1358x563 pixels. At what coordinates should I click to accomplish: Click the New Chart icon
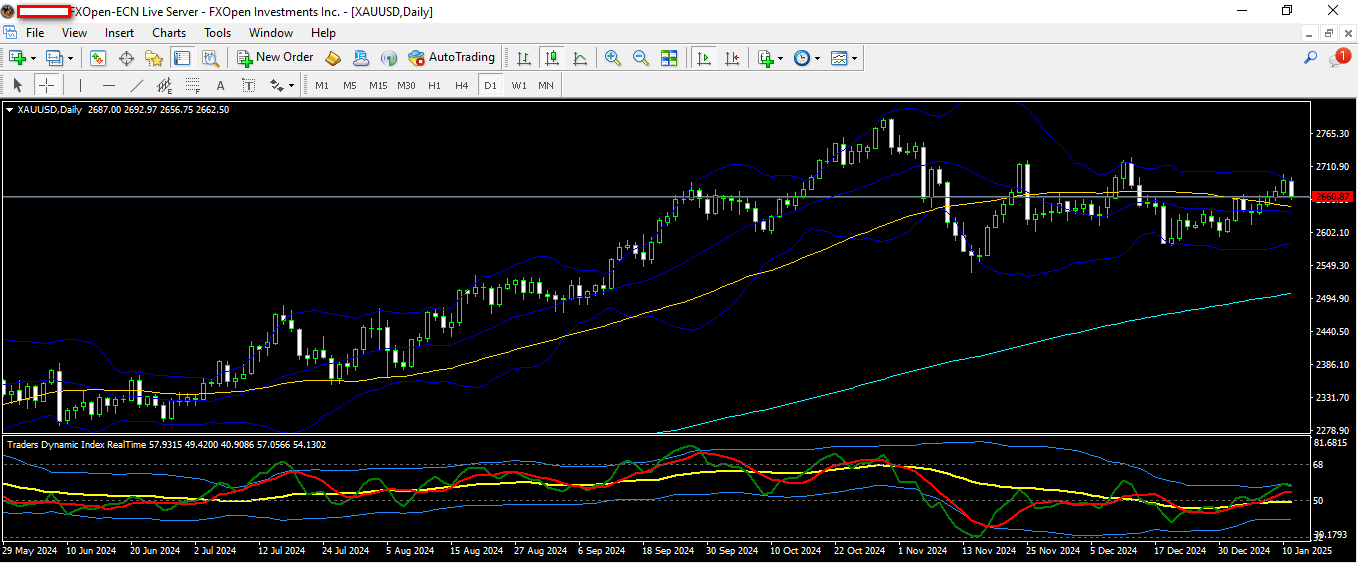[17, 58]
